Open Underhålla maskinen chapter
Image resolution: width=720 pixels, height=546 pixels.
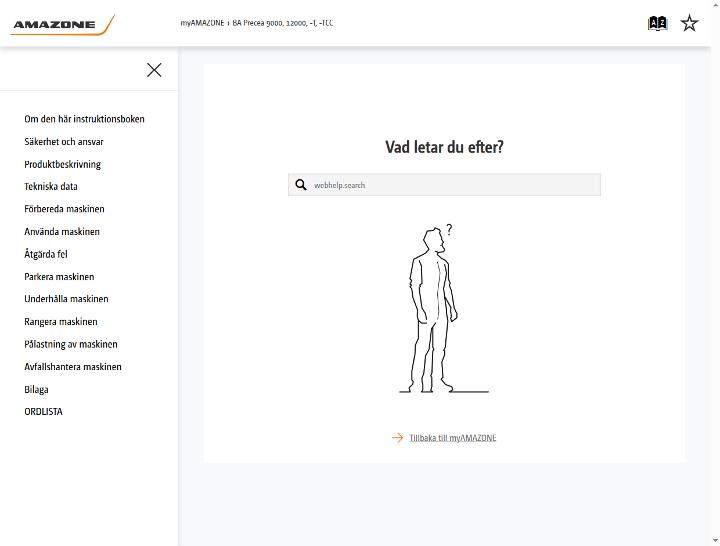pos(67,299)
